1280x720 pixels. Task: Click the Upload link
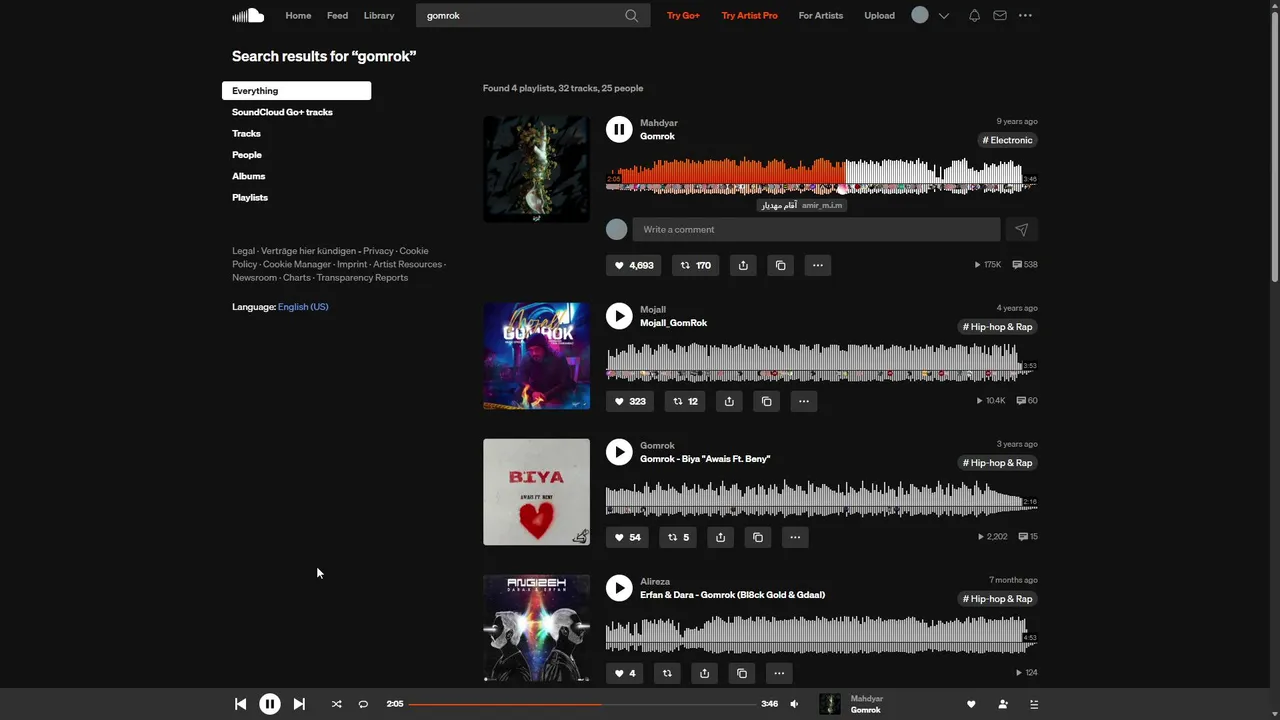(x=879, y=15)
